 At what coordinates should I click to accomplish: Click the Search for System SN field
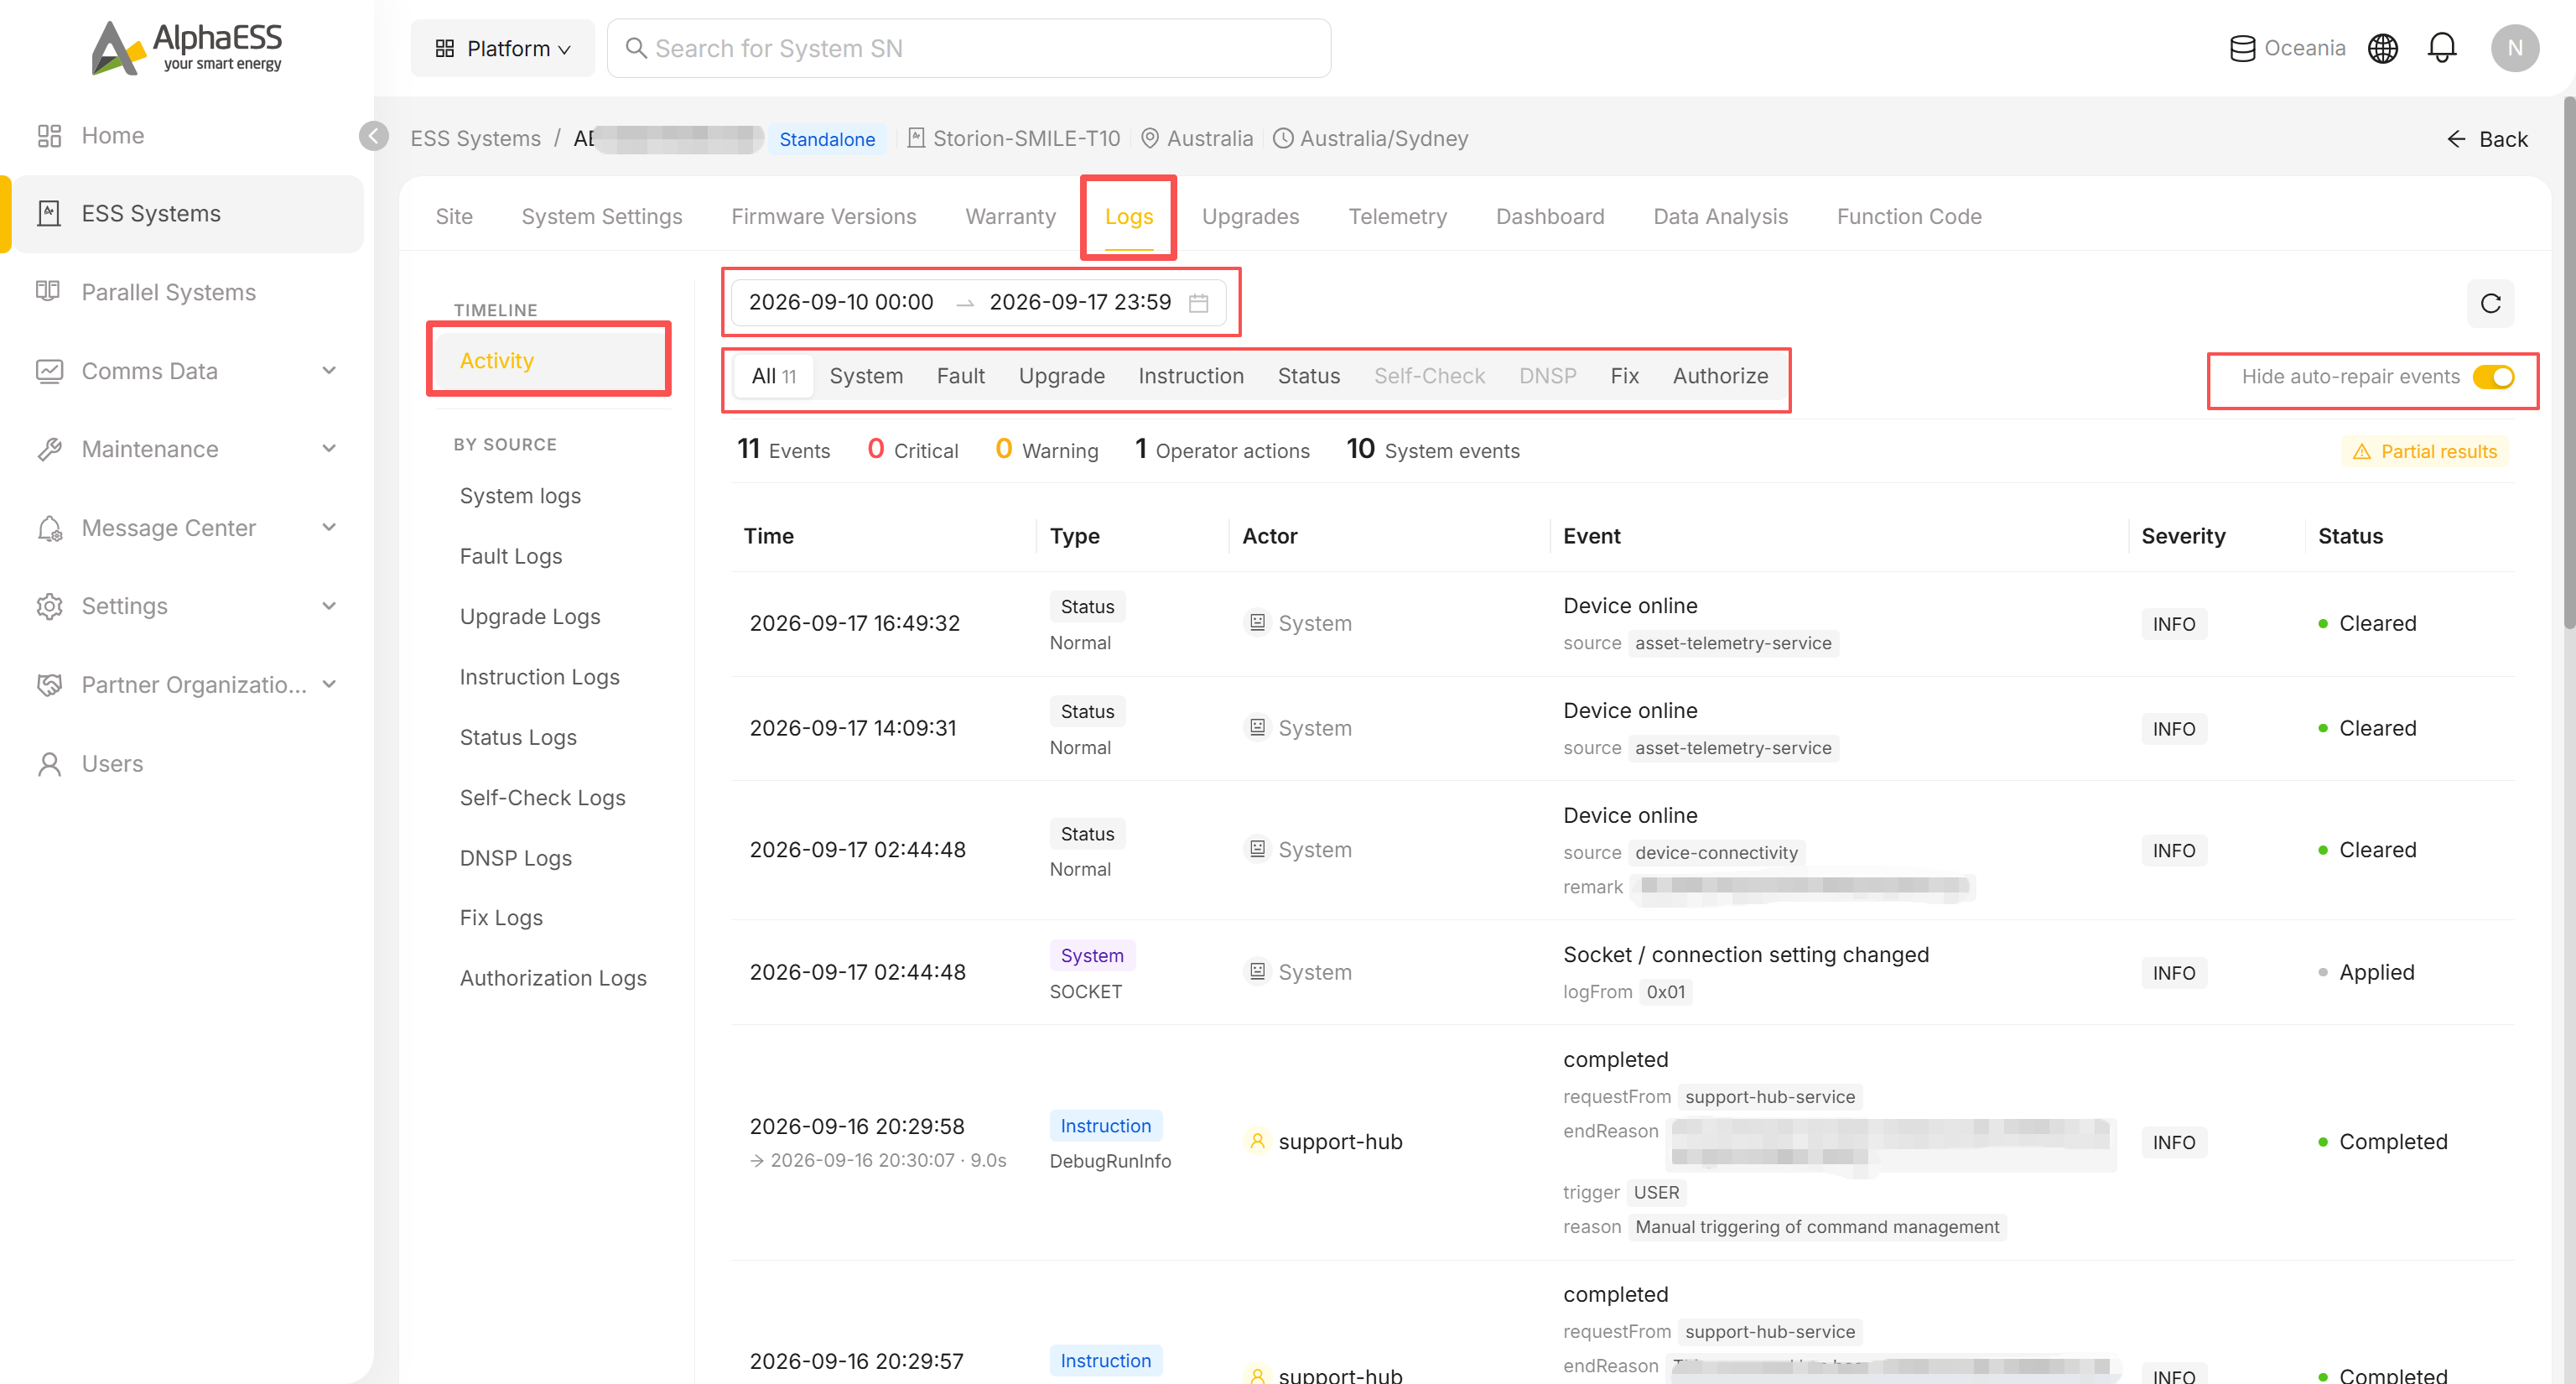[968, 48]
